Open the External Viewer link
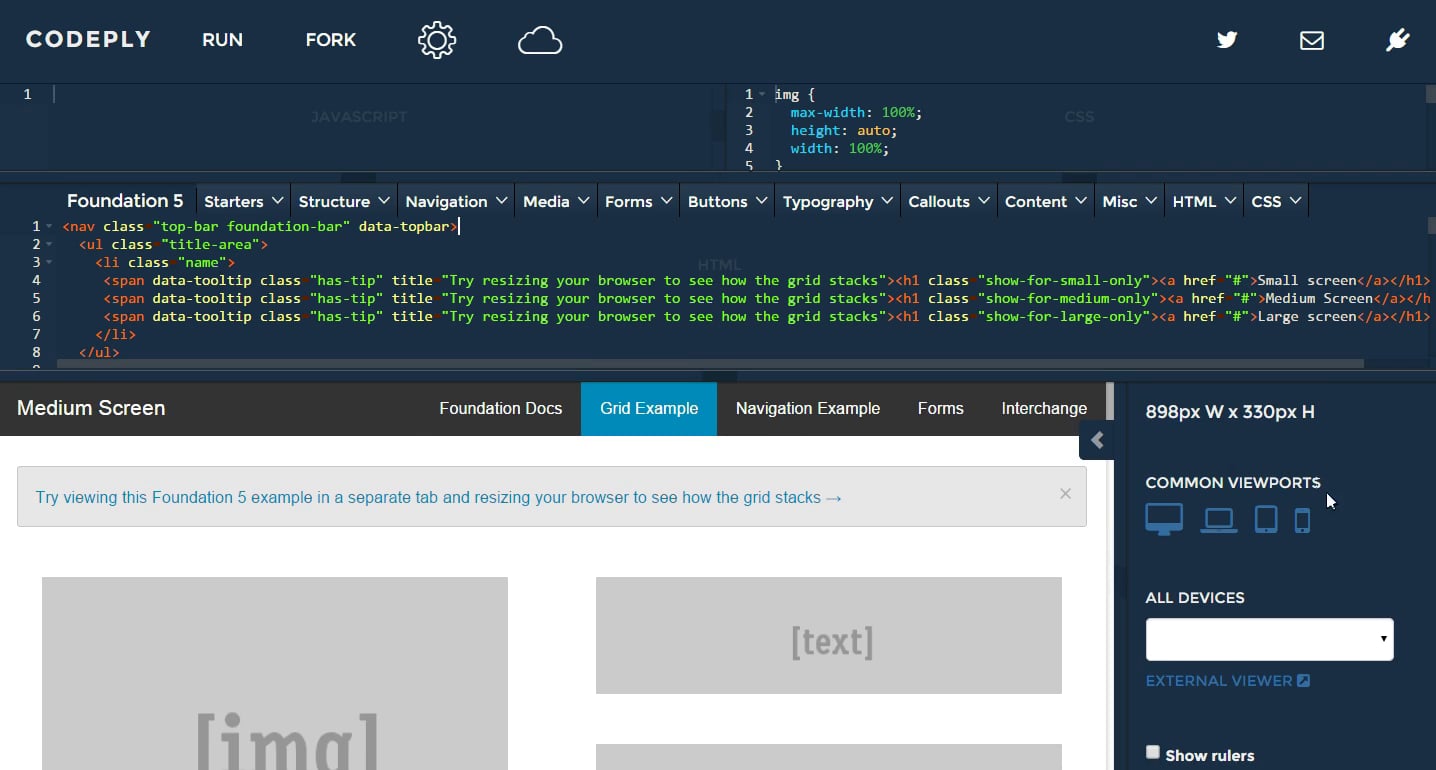Screen dimensions: 1436x770 coord(1228,681)
